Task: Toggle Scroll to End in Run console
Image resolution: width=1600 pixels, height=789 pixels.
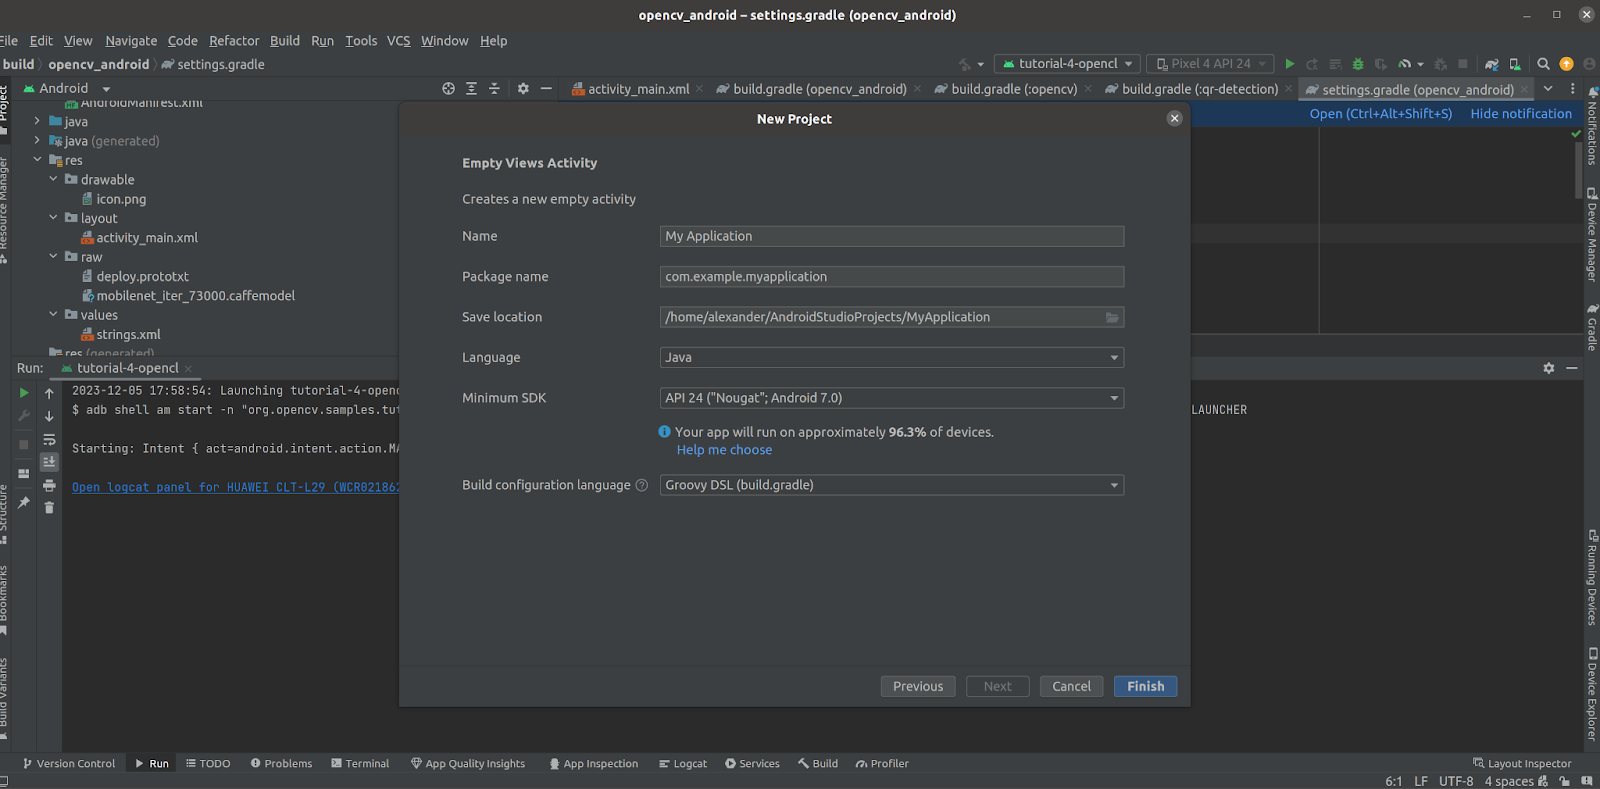Action: click(49, 462)
